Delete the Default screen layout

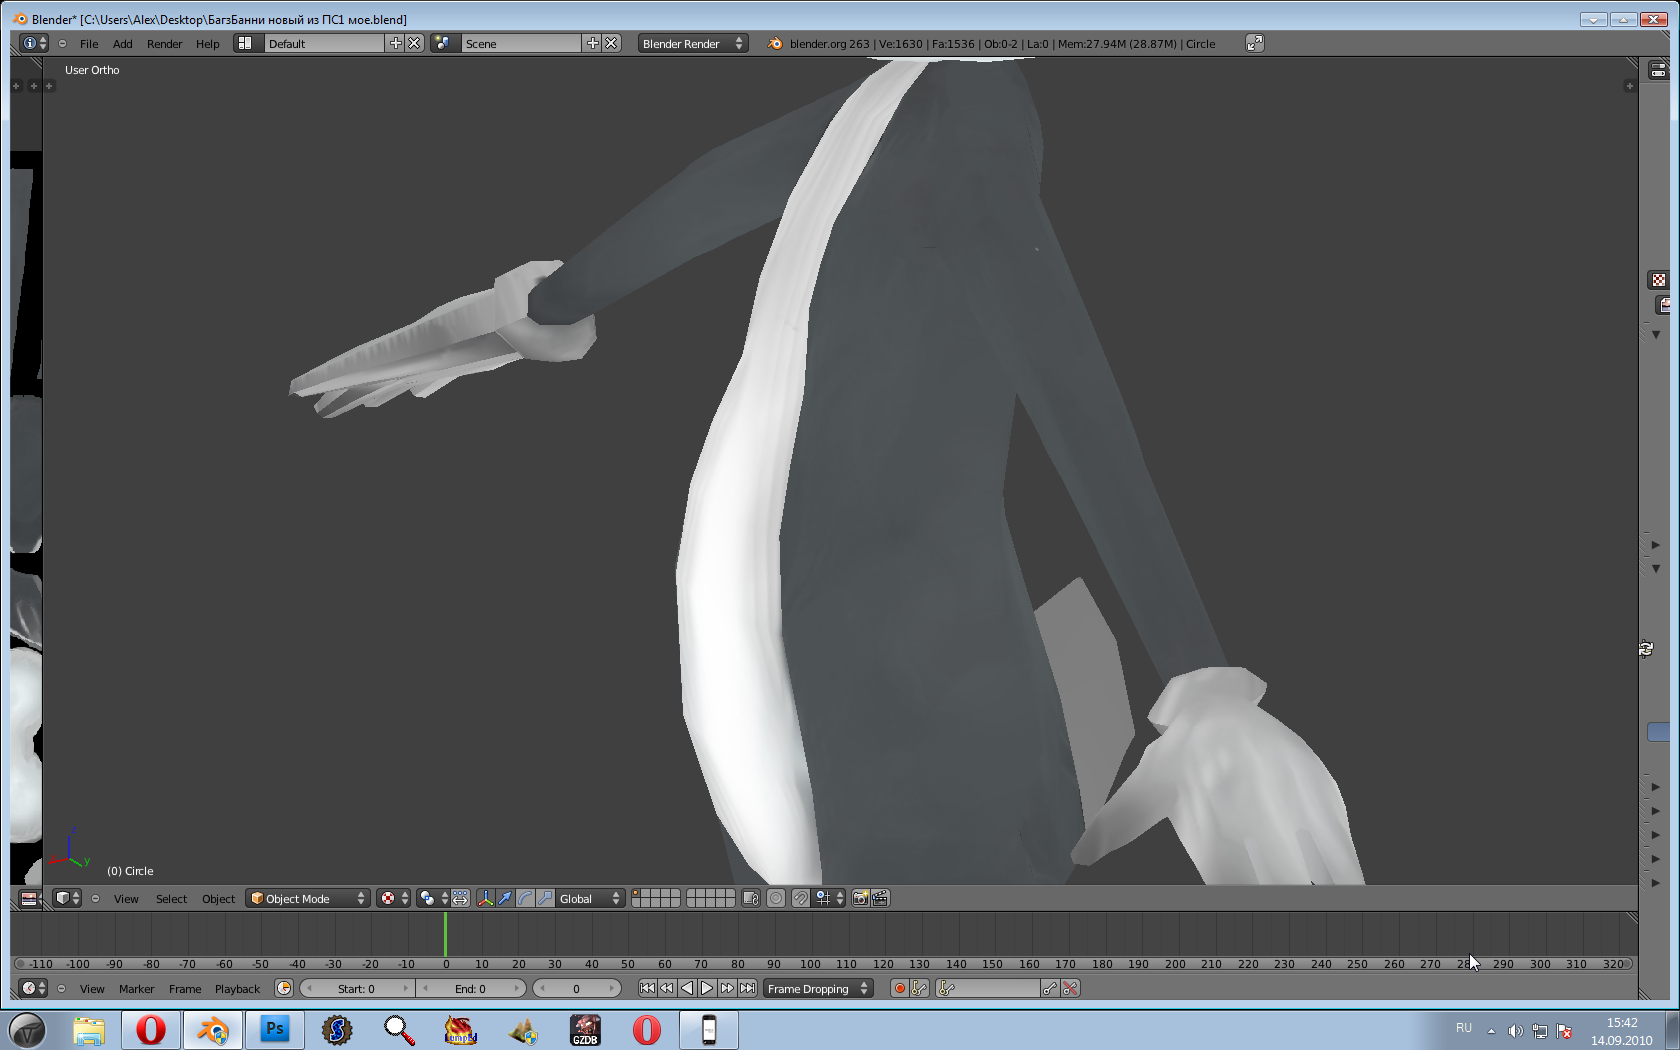[414, 43]
